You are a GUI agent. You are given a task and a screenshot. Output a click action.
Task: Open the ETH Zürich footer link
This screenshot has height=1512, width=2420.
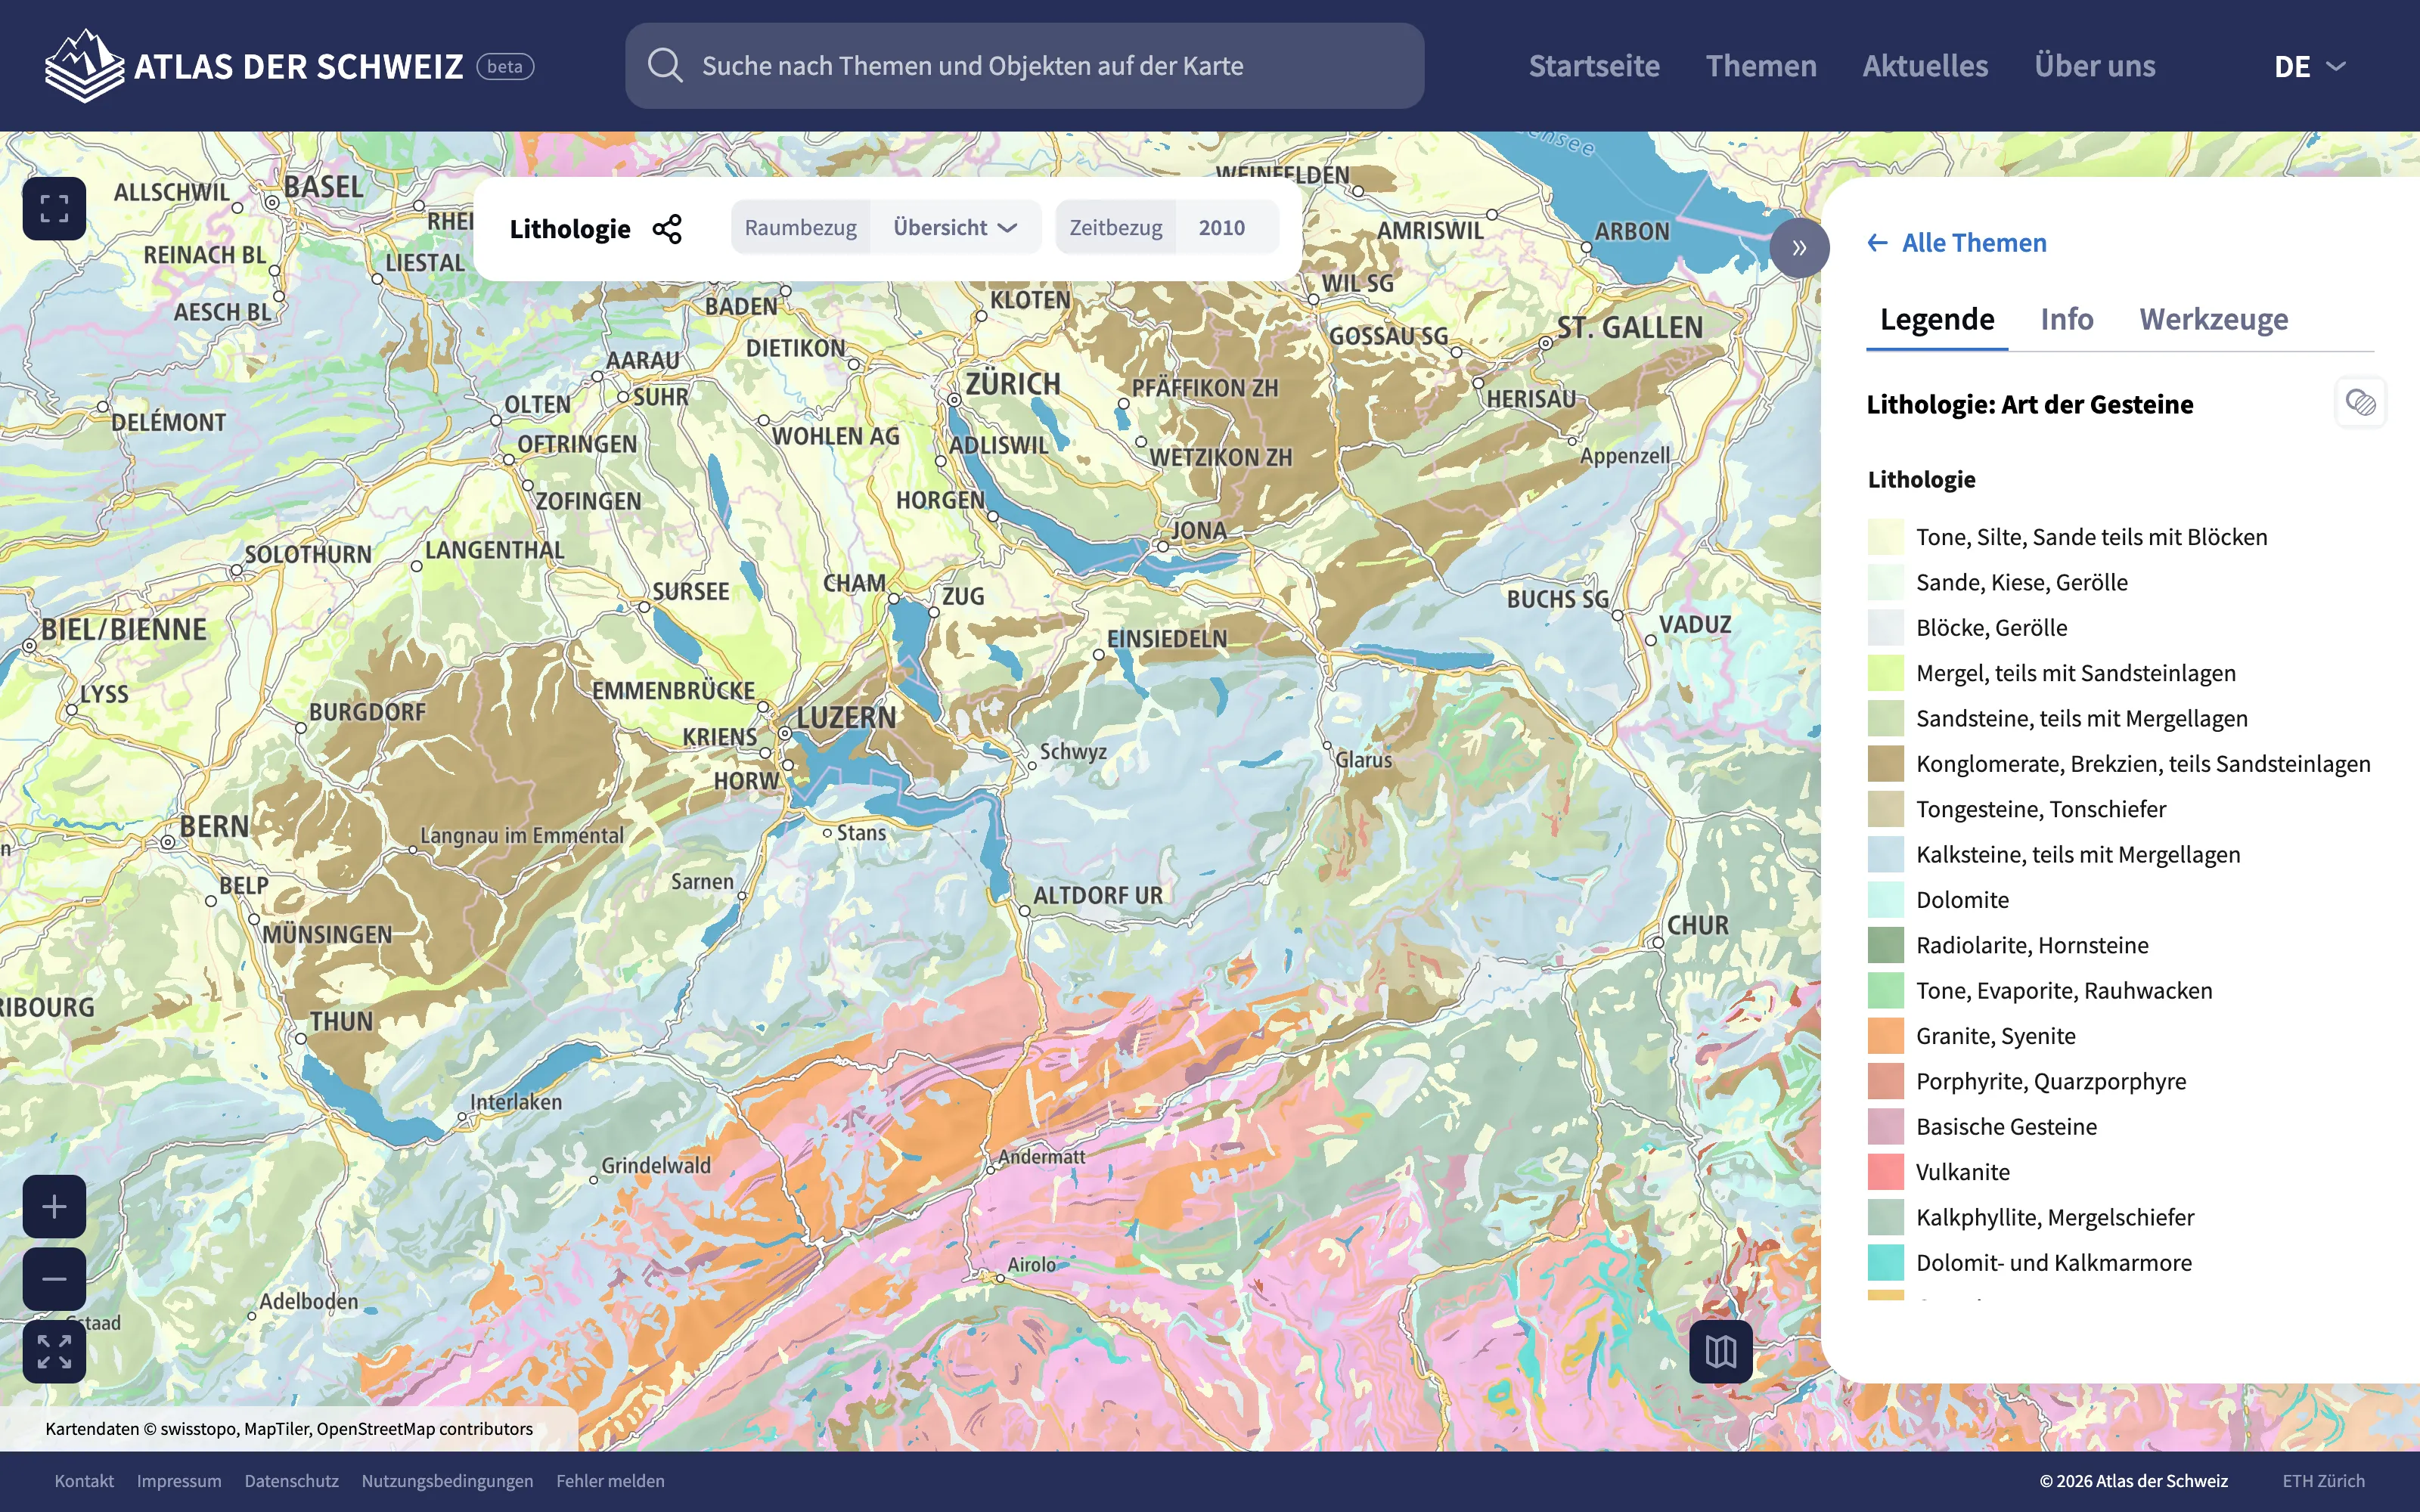click(2323, 1481)
